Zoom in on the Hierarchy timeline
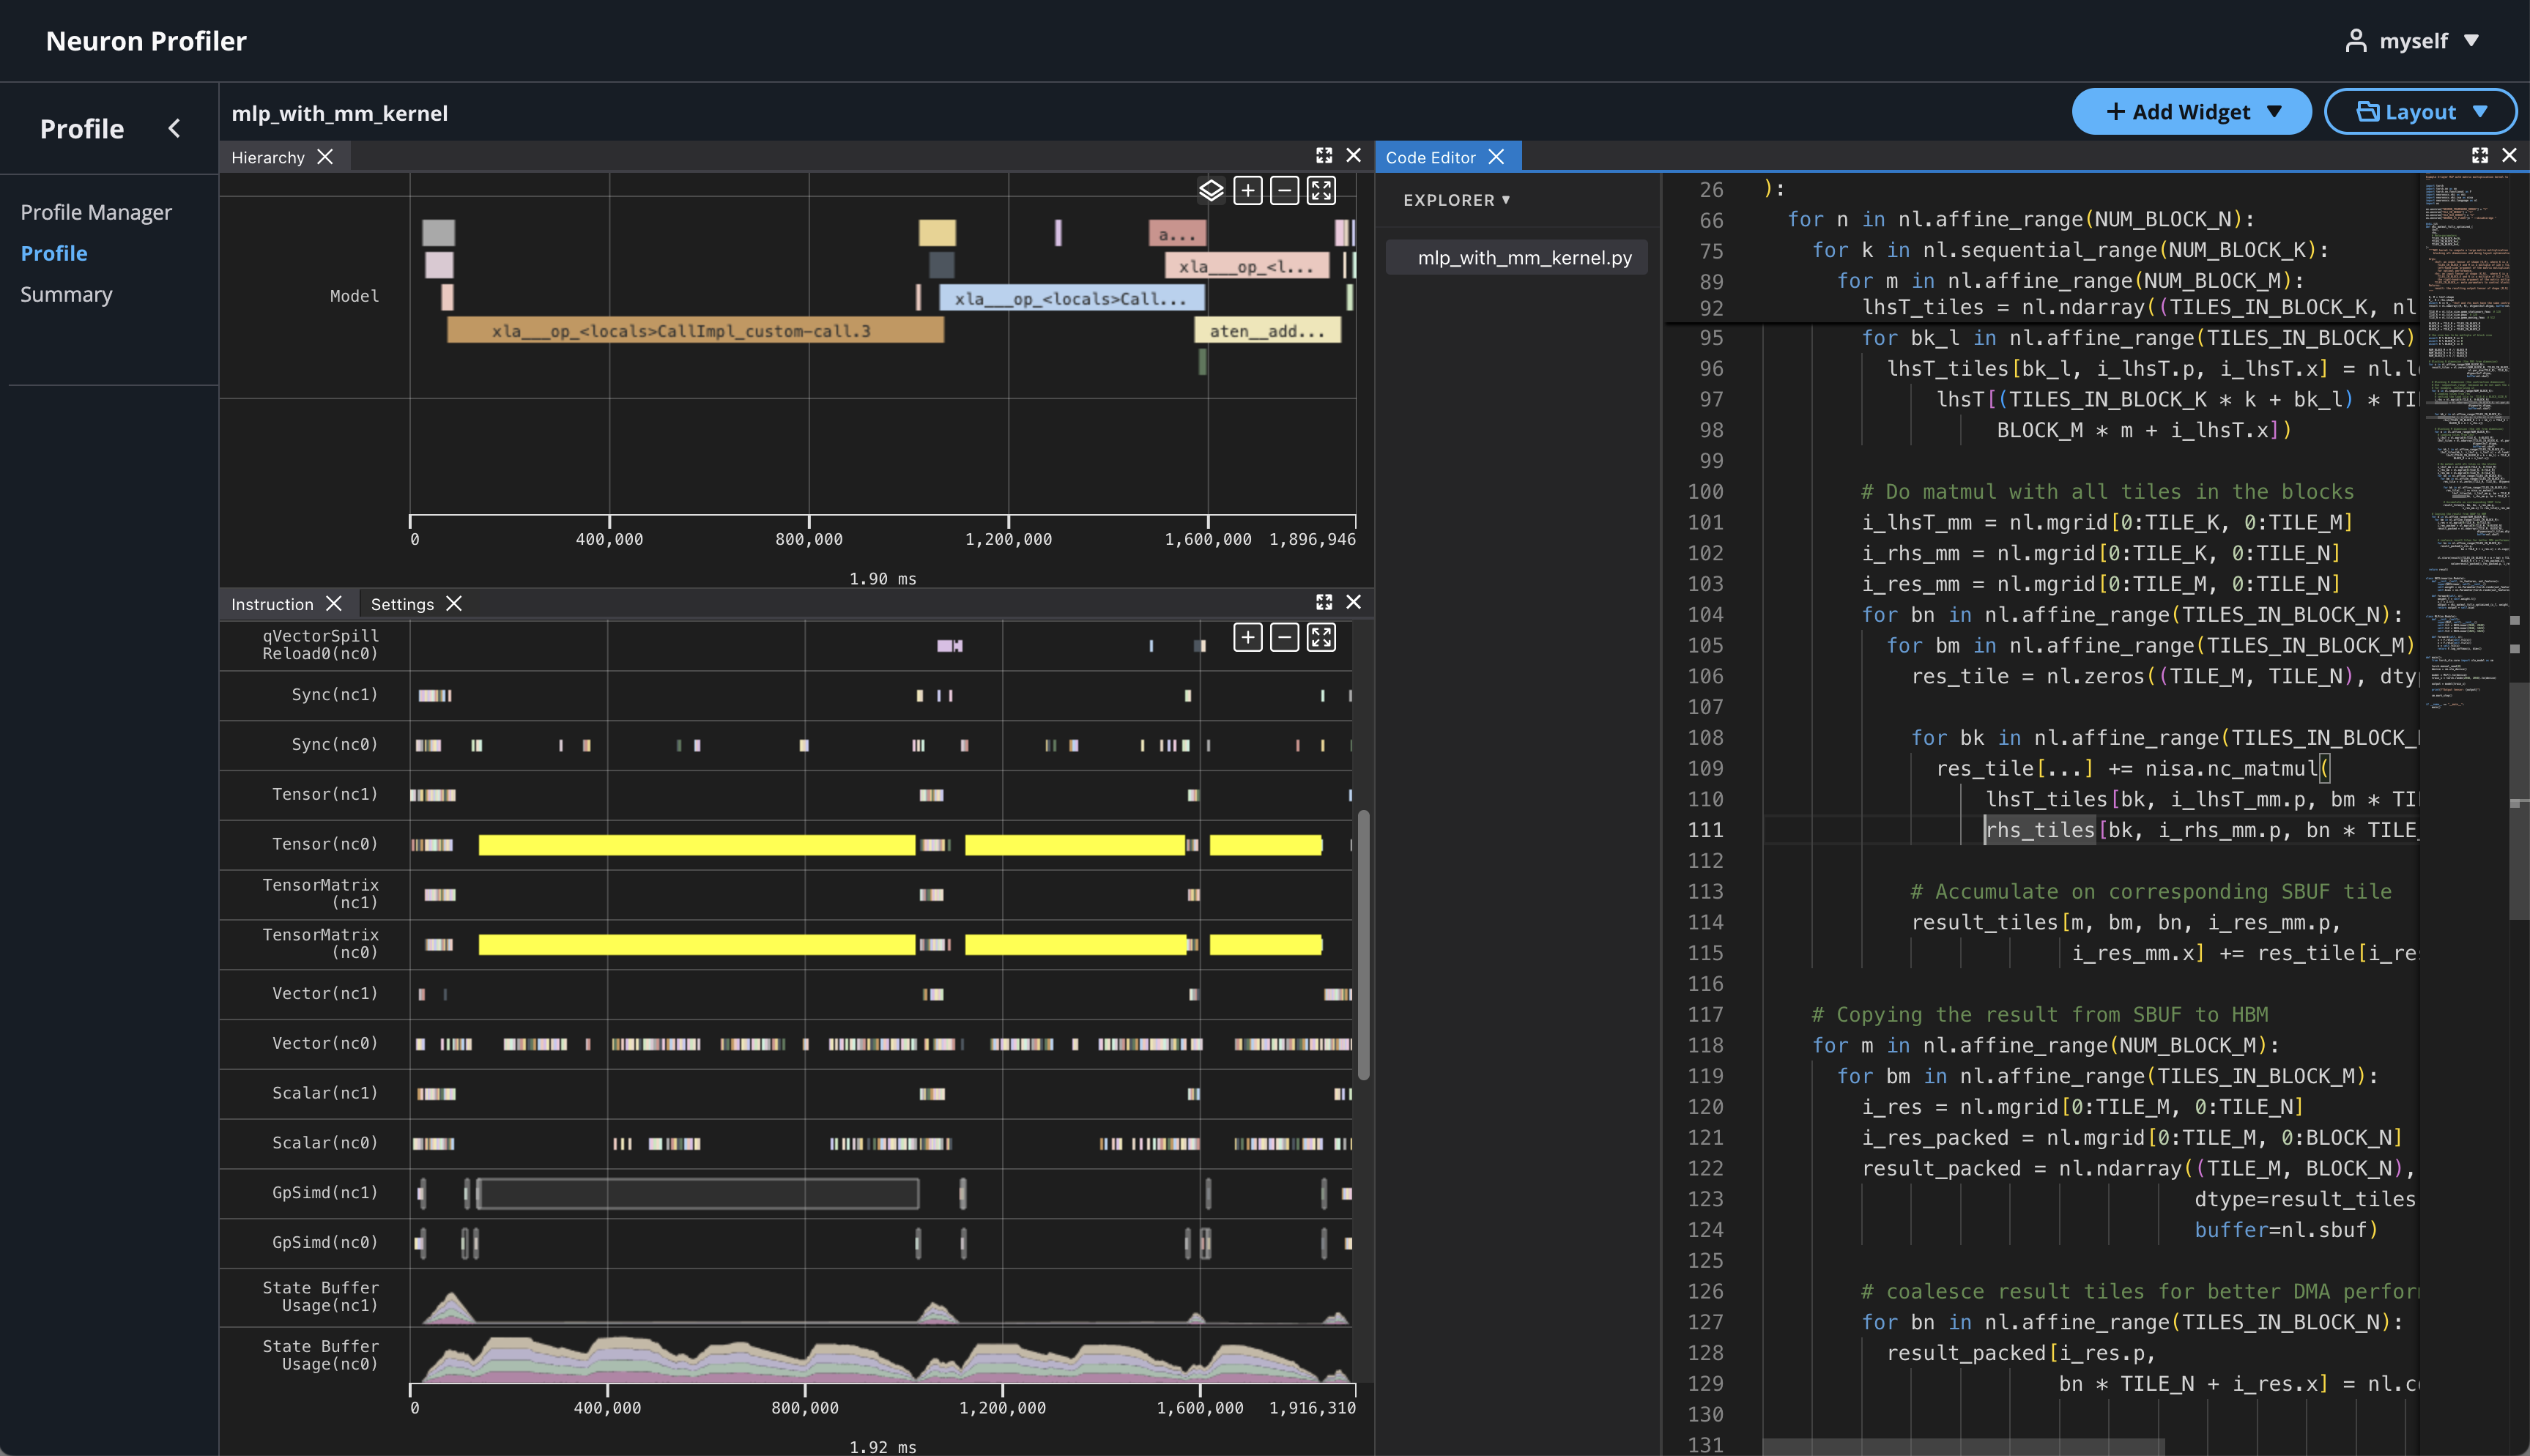The height and width of the screenshot is (1456, 2530). (1248, 190)
